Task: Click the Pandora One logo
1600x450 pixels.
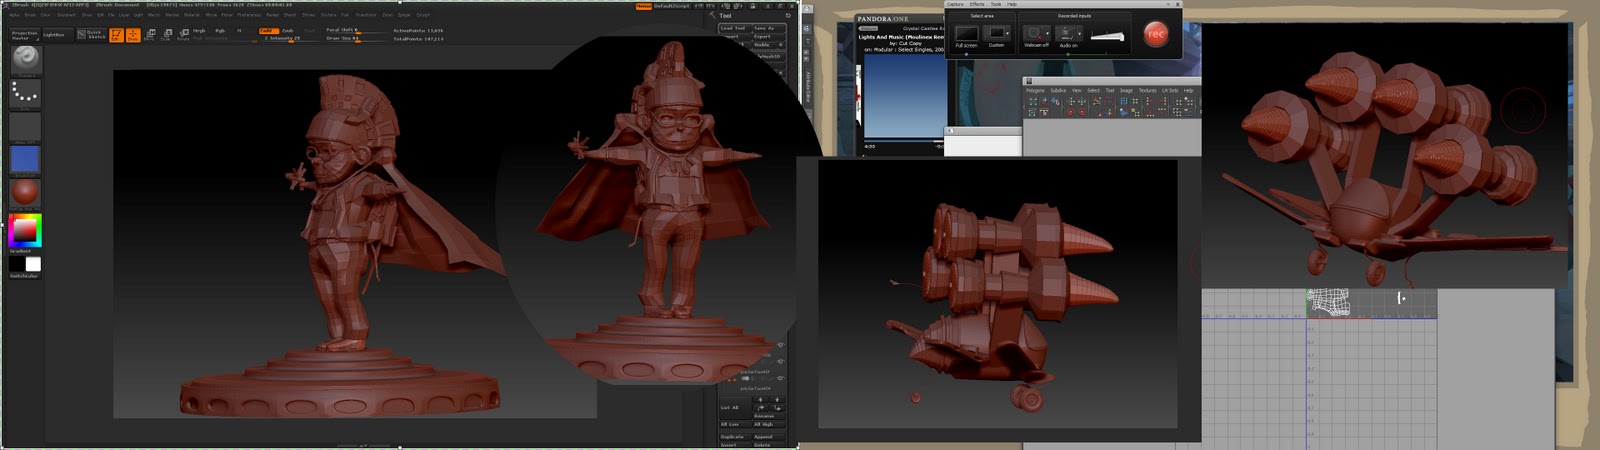Action: pos(882,19)
